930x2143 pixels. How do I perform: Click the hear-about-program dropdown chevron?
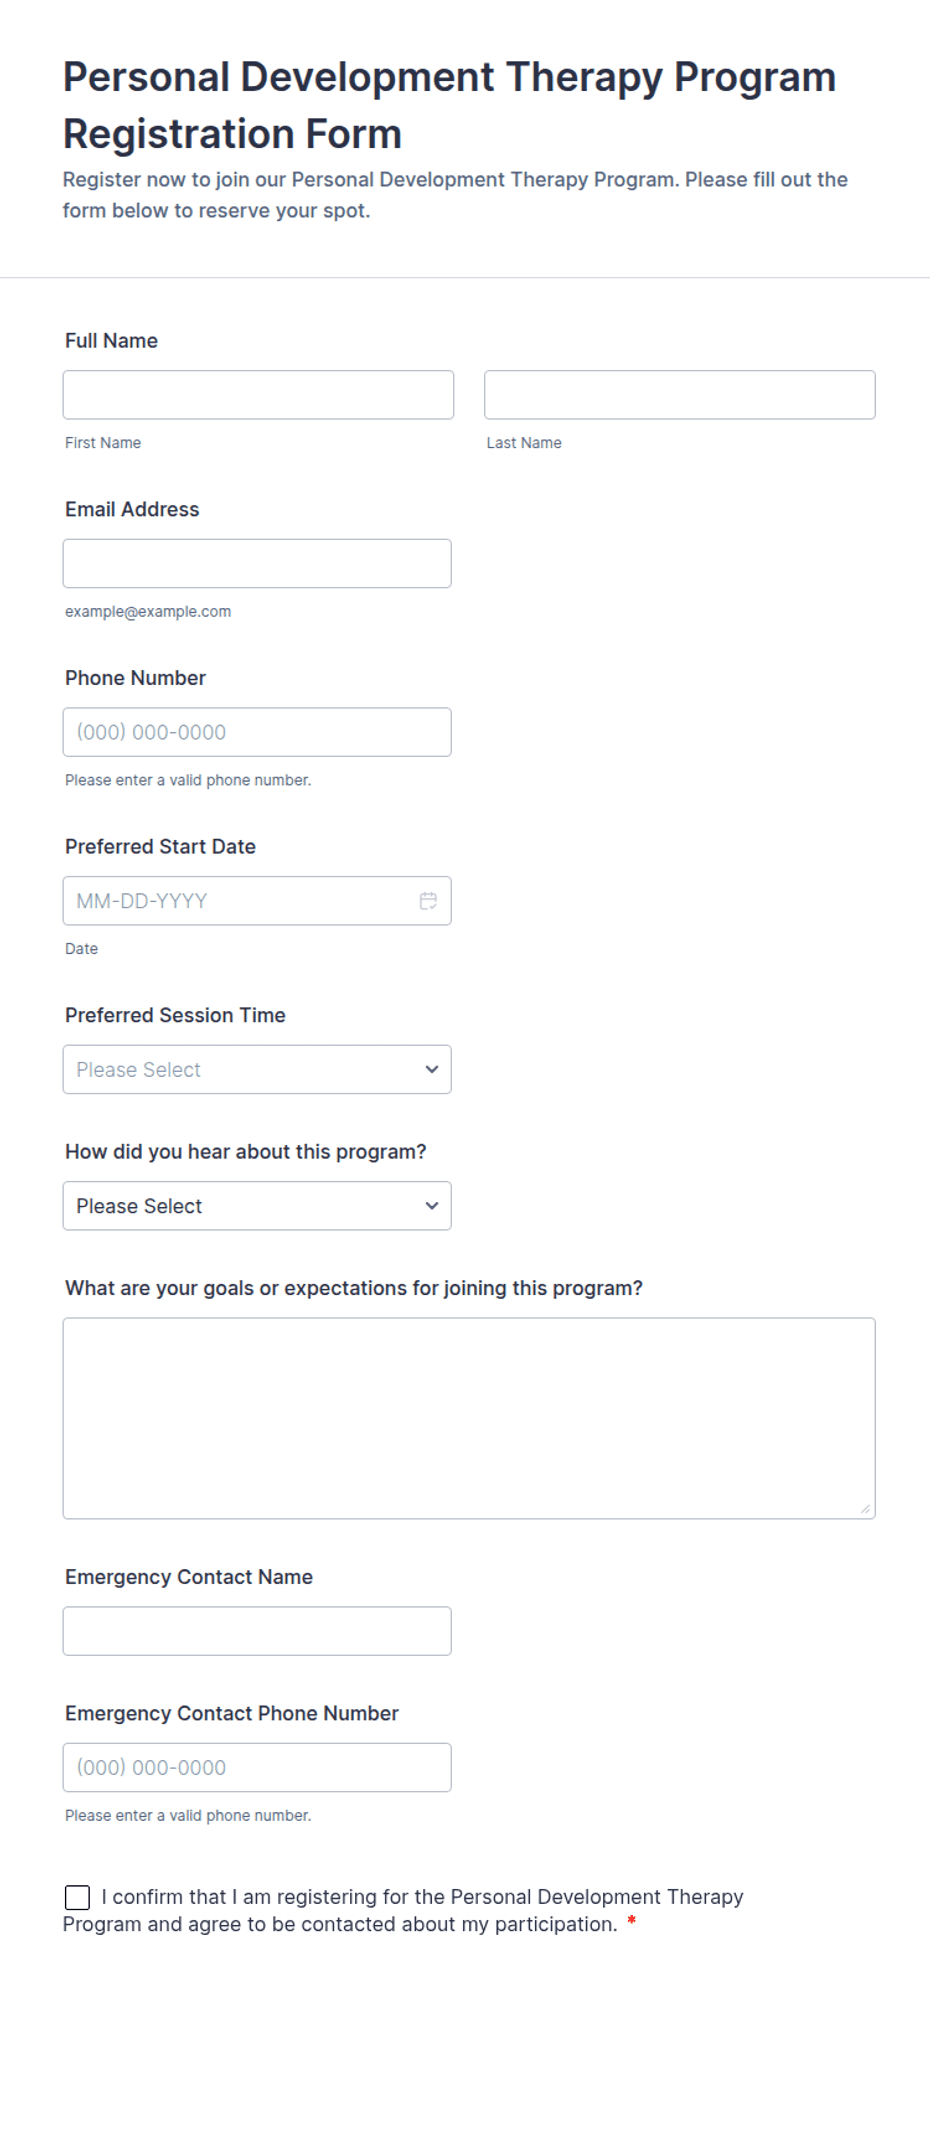(x=432, y=1206)
